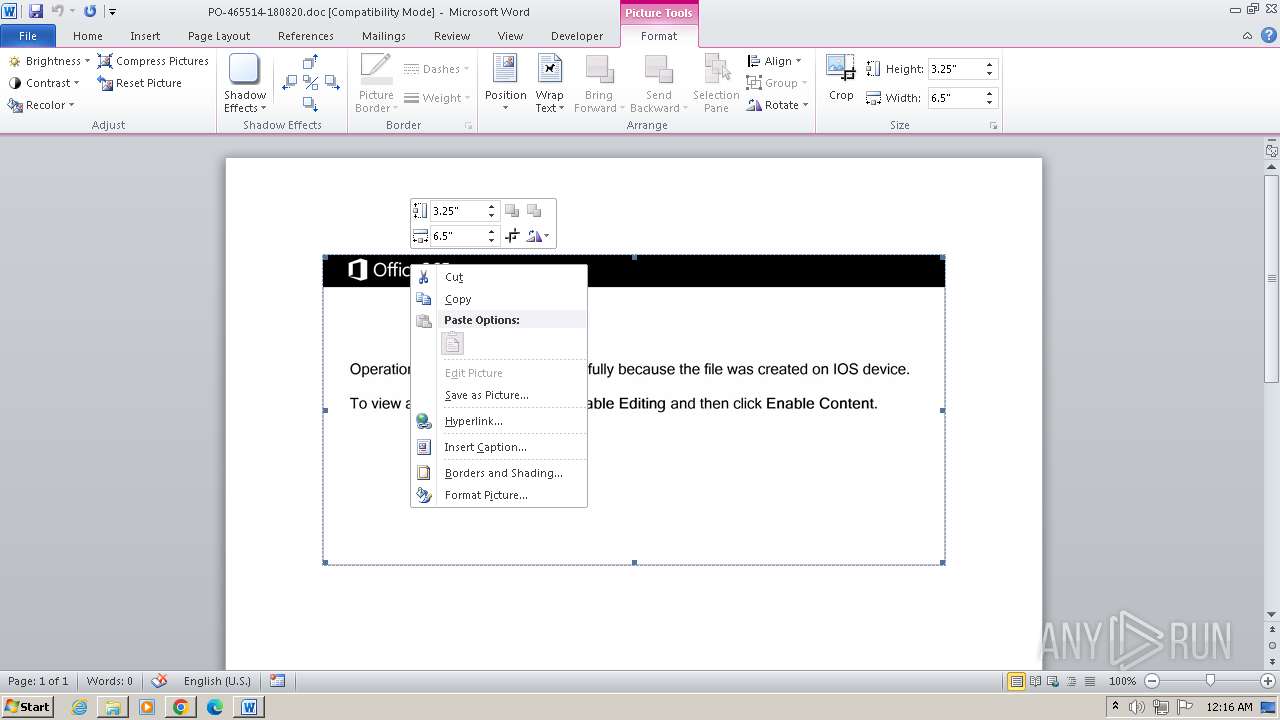Choose Copy from the context menu
The image size is (1280, 720).
499,299
